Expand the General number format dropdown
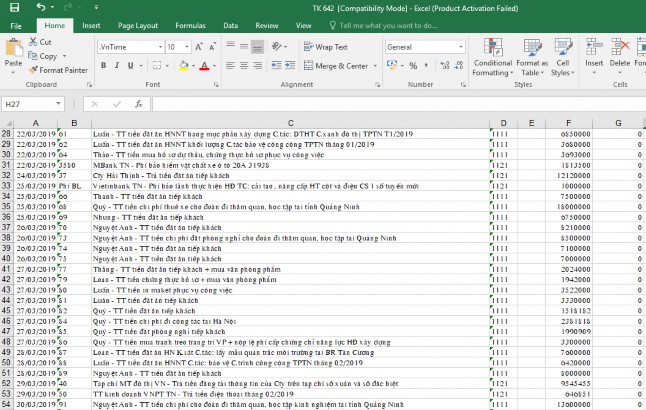 tap(461, 47)
